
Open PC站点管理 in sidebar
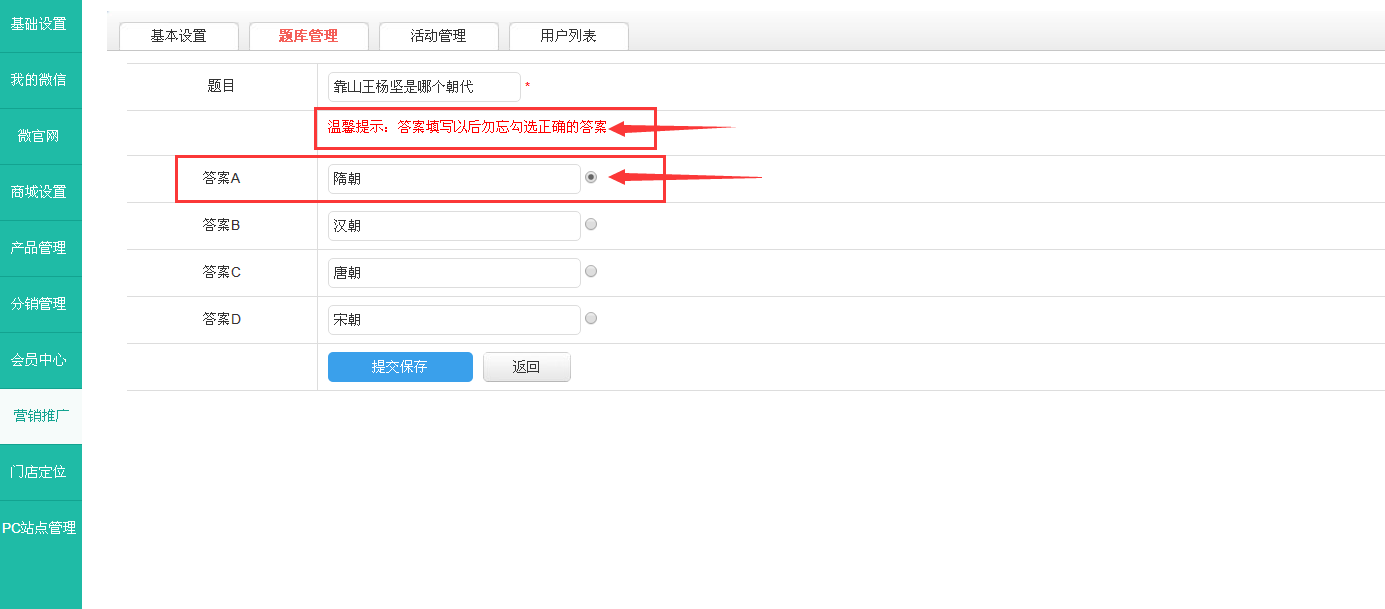pyautogui.click(x=40, y=528)
